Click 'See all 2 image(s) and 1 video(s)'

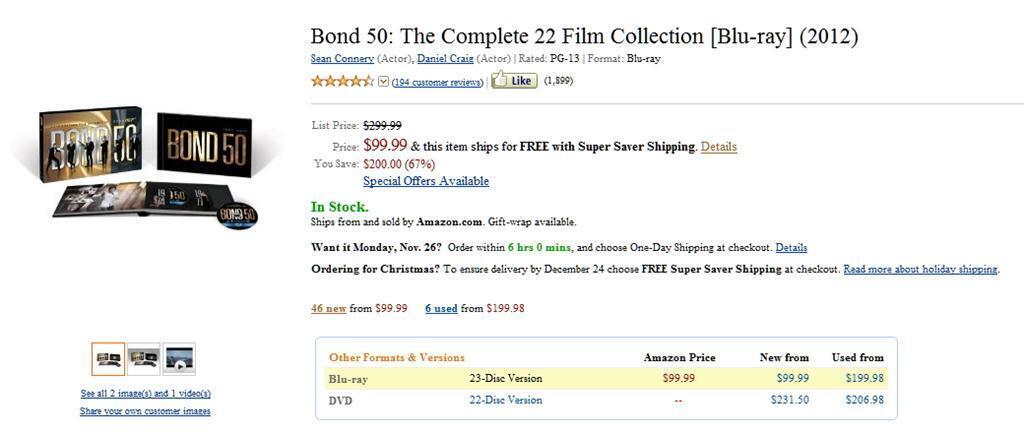(145, 393)
